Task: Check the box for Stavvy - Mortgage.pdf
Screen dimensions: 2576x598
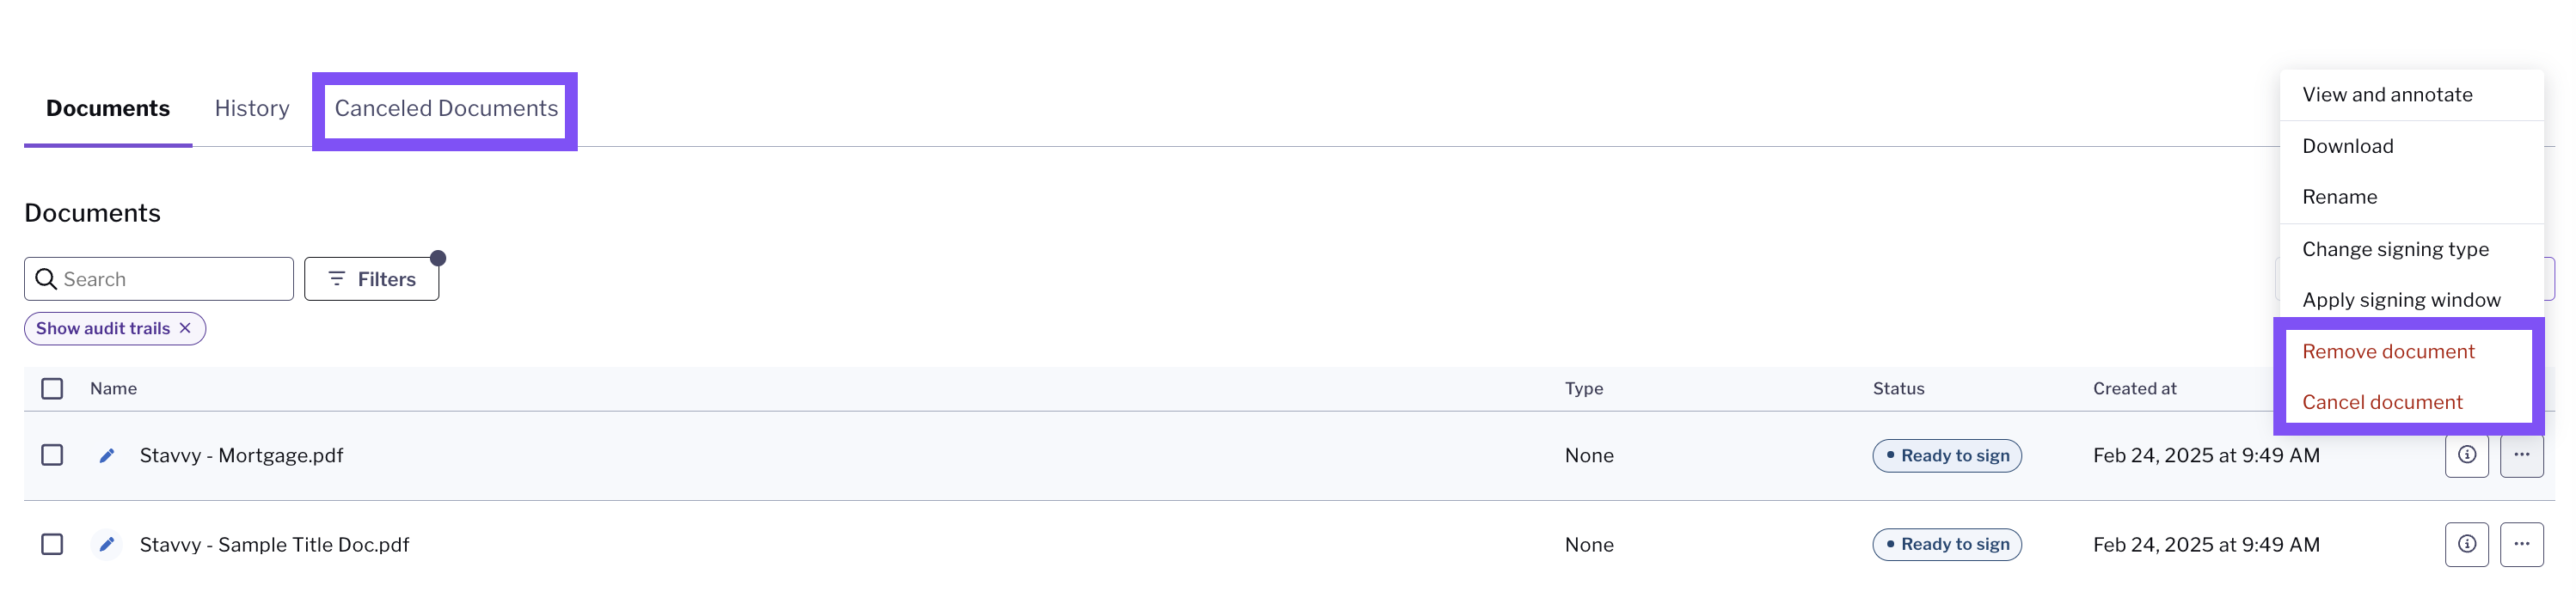Action: (x=52, y=455)
